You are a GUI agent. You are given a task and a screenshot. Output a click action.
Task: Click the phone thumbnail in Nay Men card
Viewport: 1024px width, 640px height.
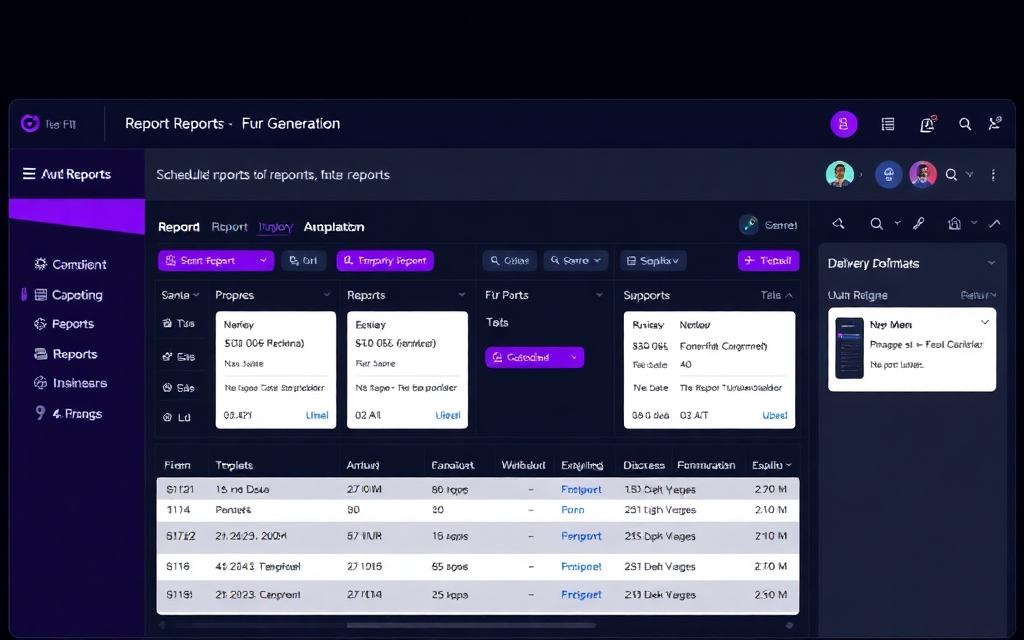tap(850, 347)
